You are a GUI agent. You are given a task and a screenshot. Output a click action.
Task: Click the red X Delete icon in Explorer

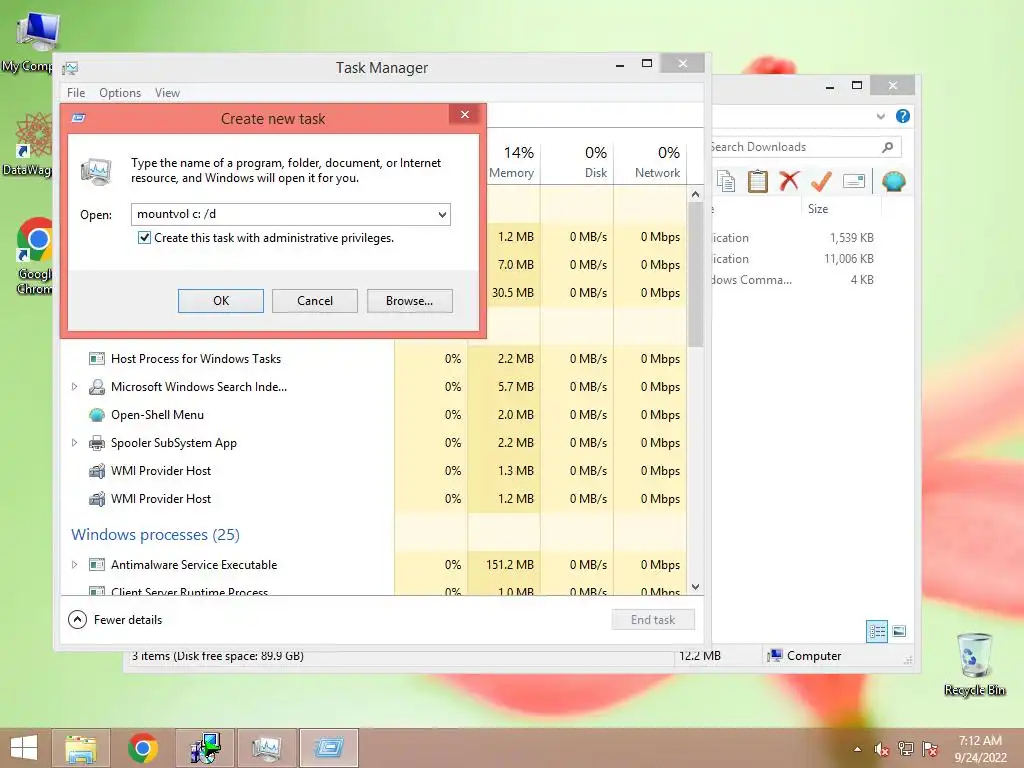(789, 180)
